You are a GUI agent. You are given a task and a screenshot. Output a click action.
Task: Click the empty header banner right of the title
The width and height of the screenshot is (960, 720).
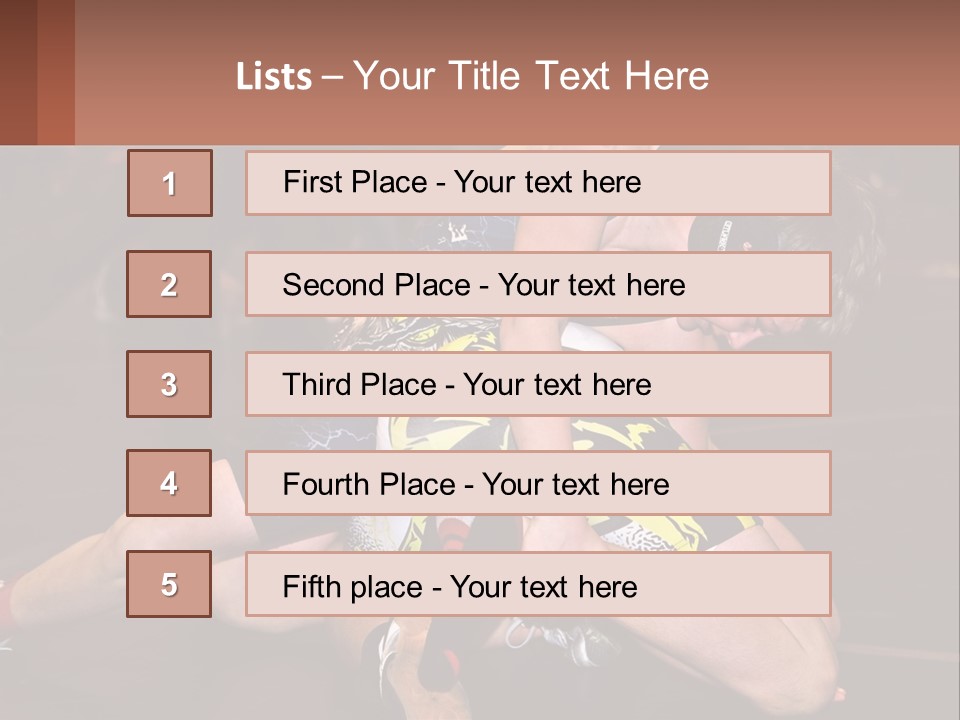840,75
